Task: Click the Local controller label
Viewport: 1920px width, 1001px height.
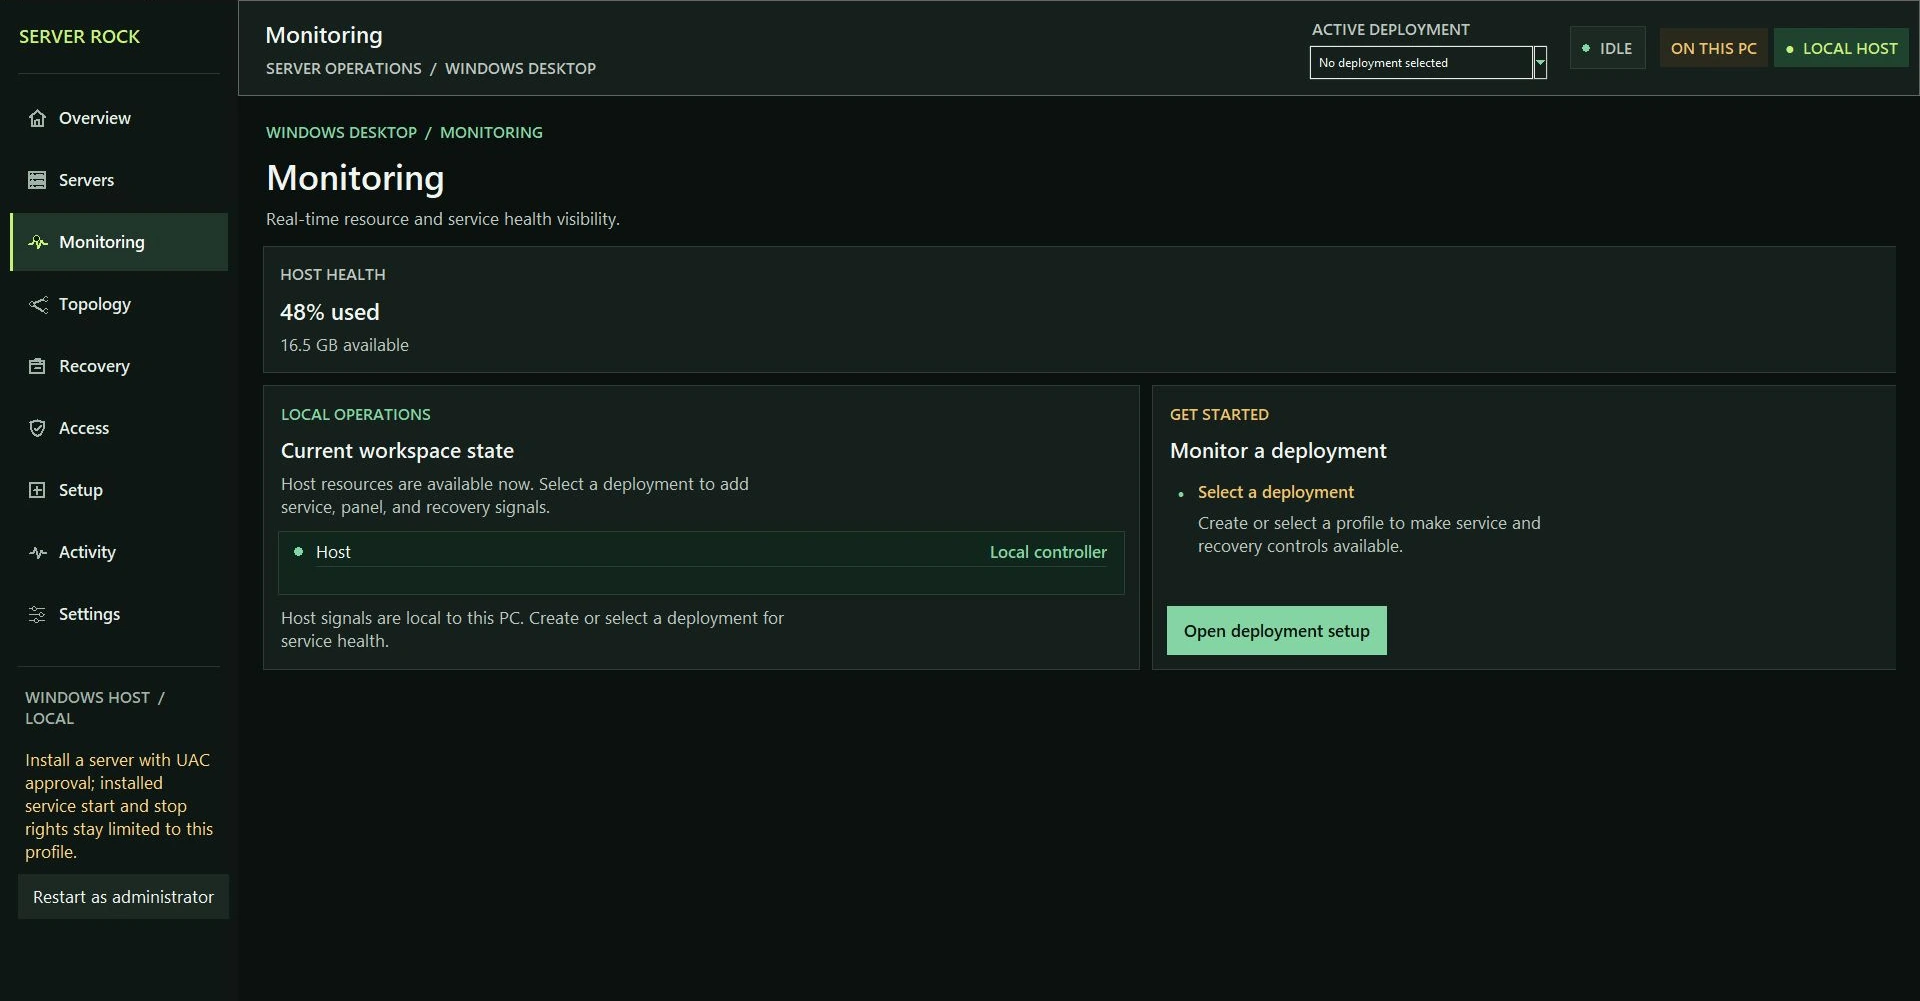Action: coord(1048,552)
